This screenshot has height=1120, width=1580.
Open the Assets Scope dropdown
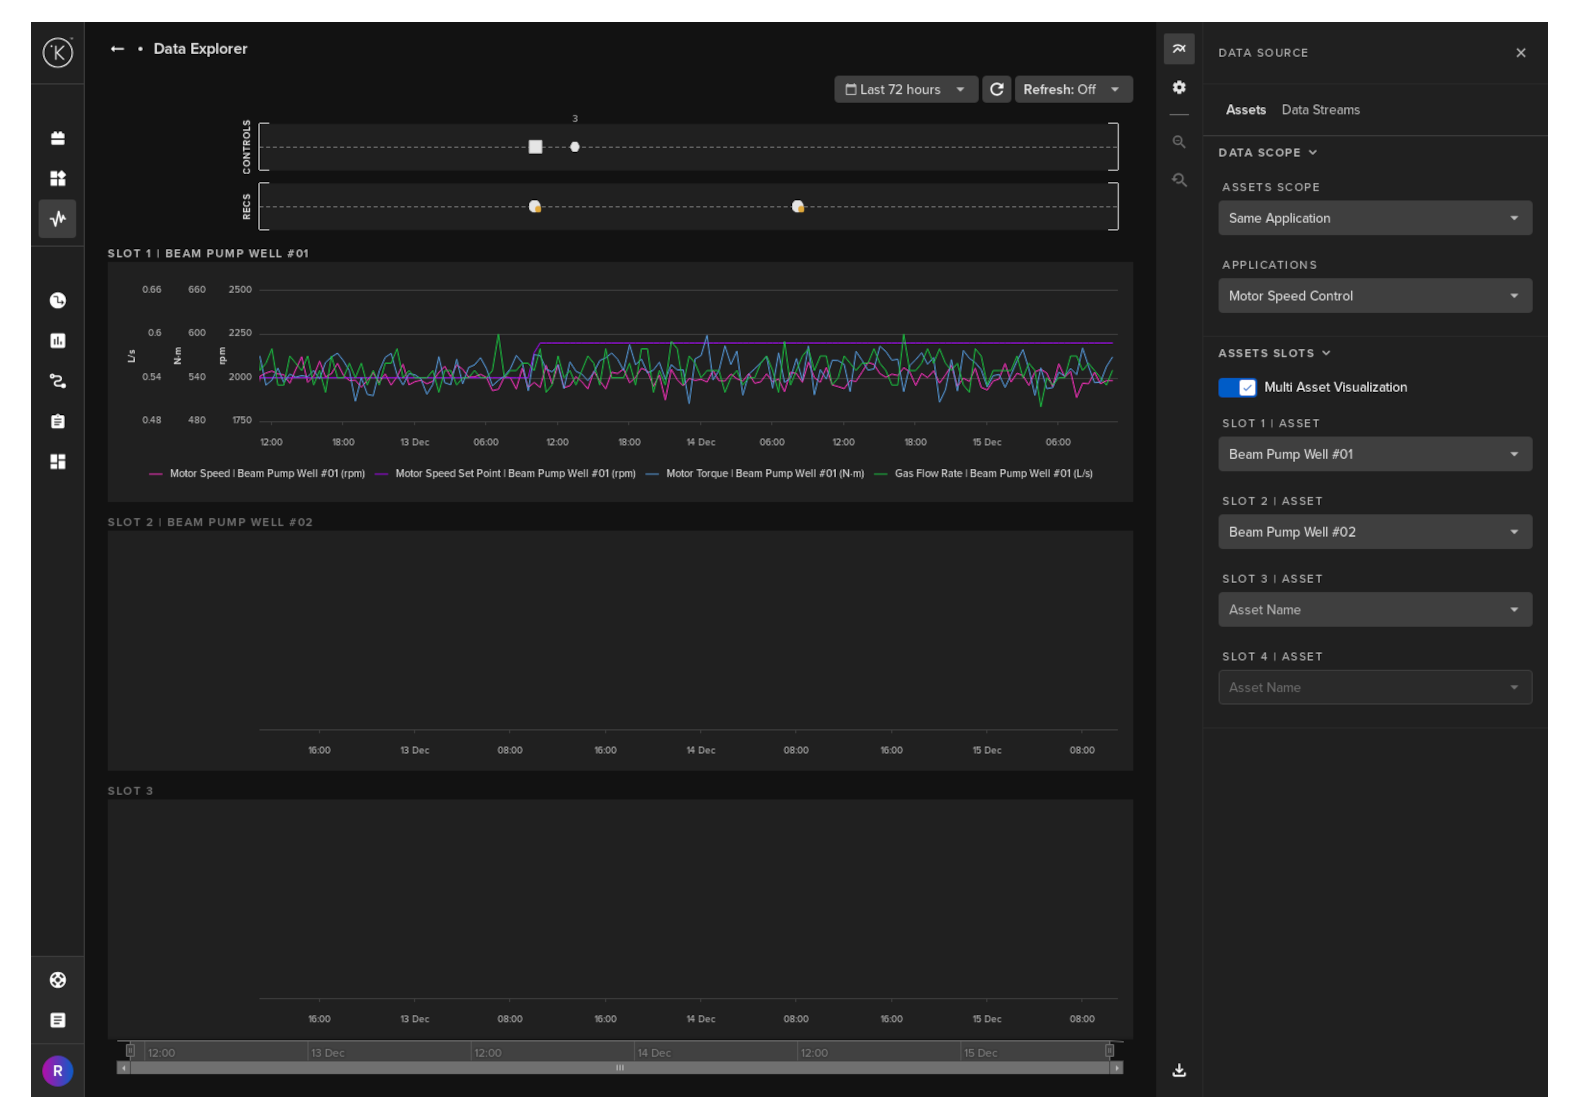pyautogui.click(x=1374, y=218)
